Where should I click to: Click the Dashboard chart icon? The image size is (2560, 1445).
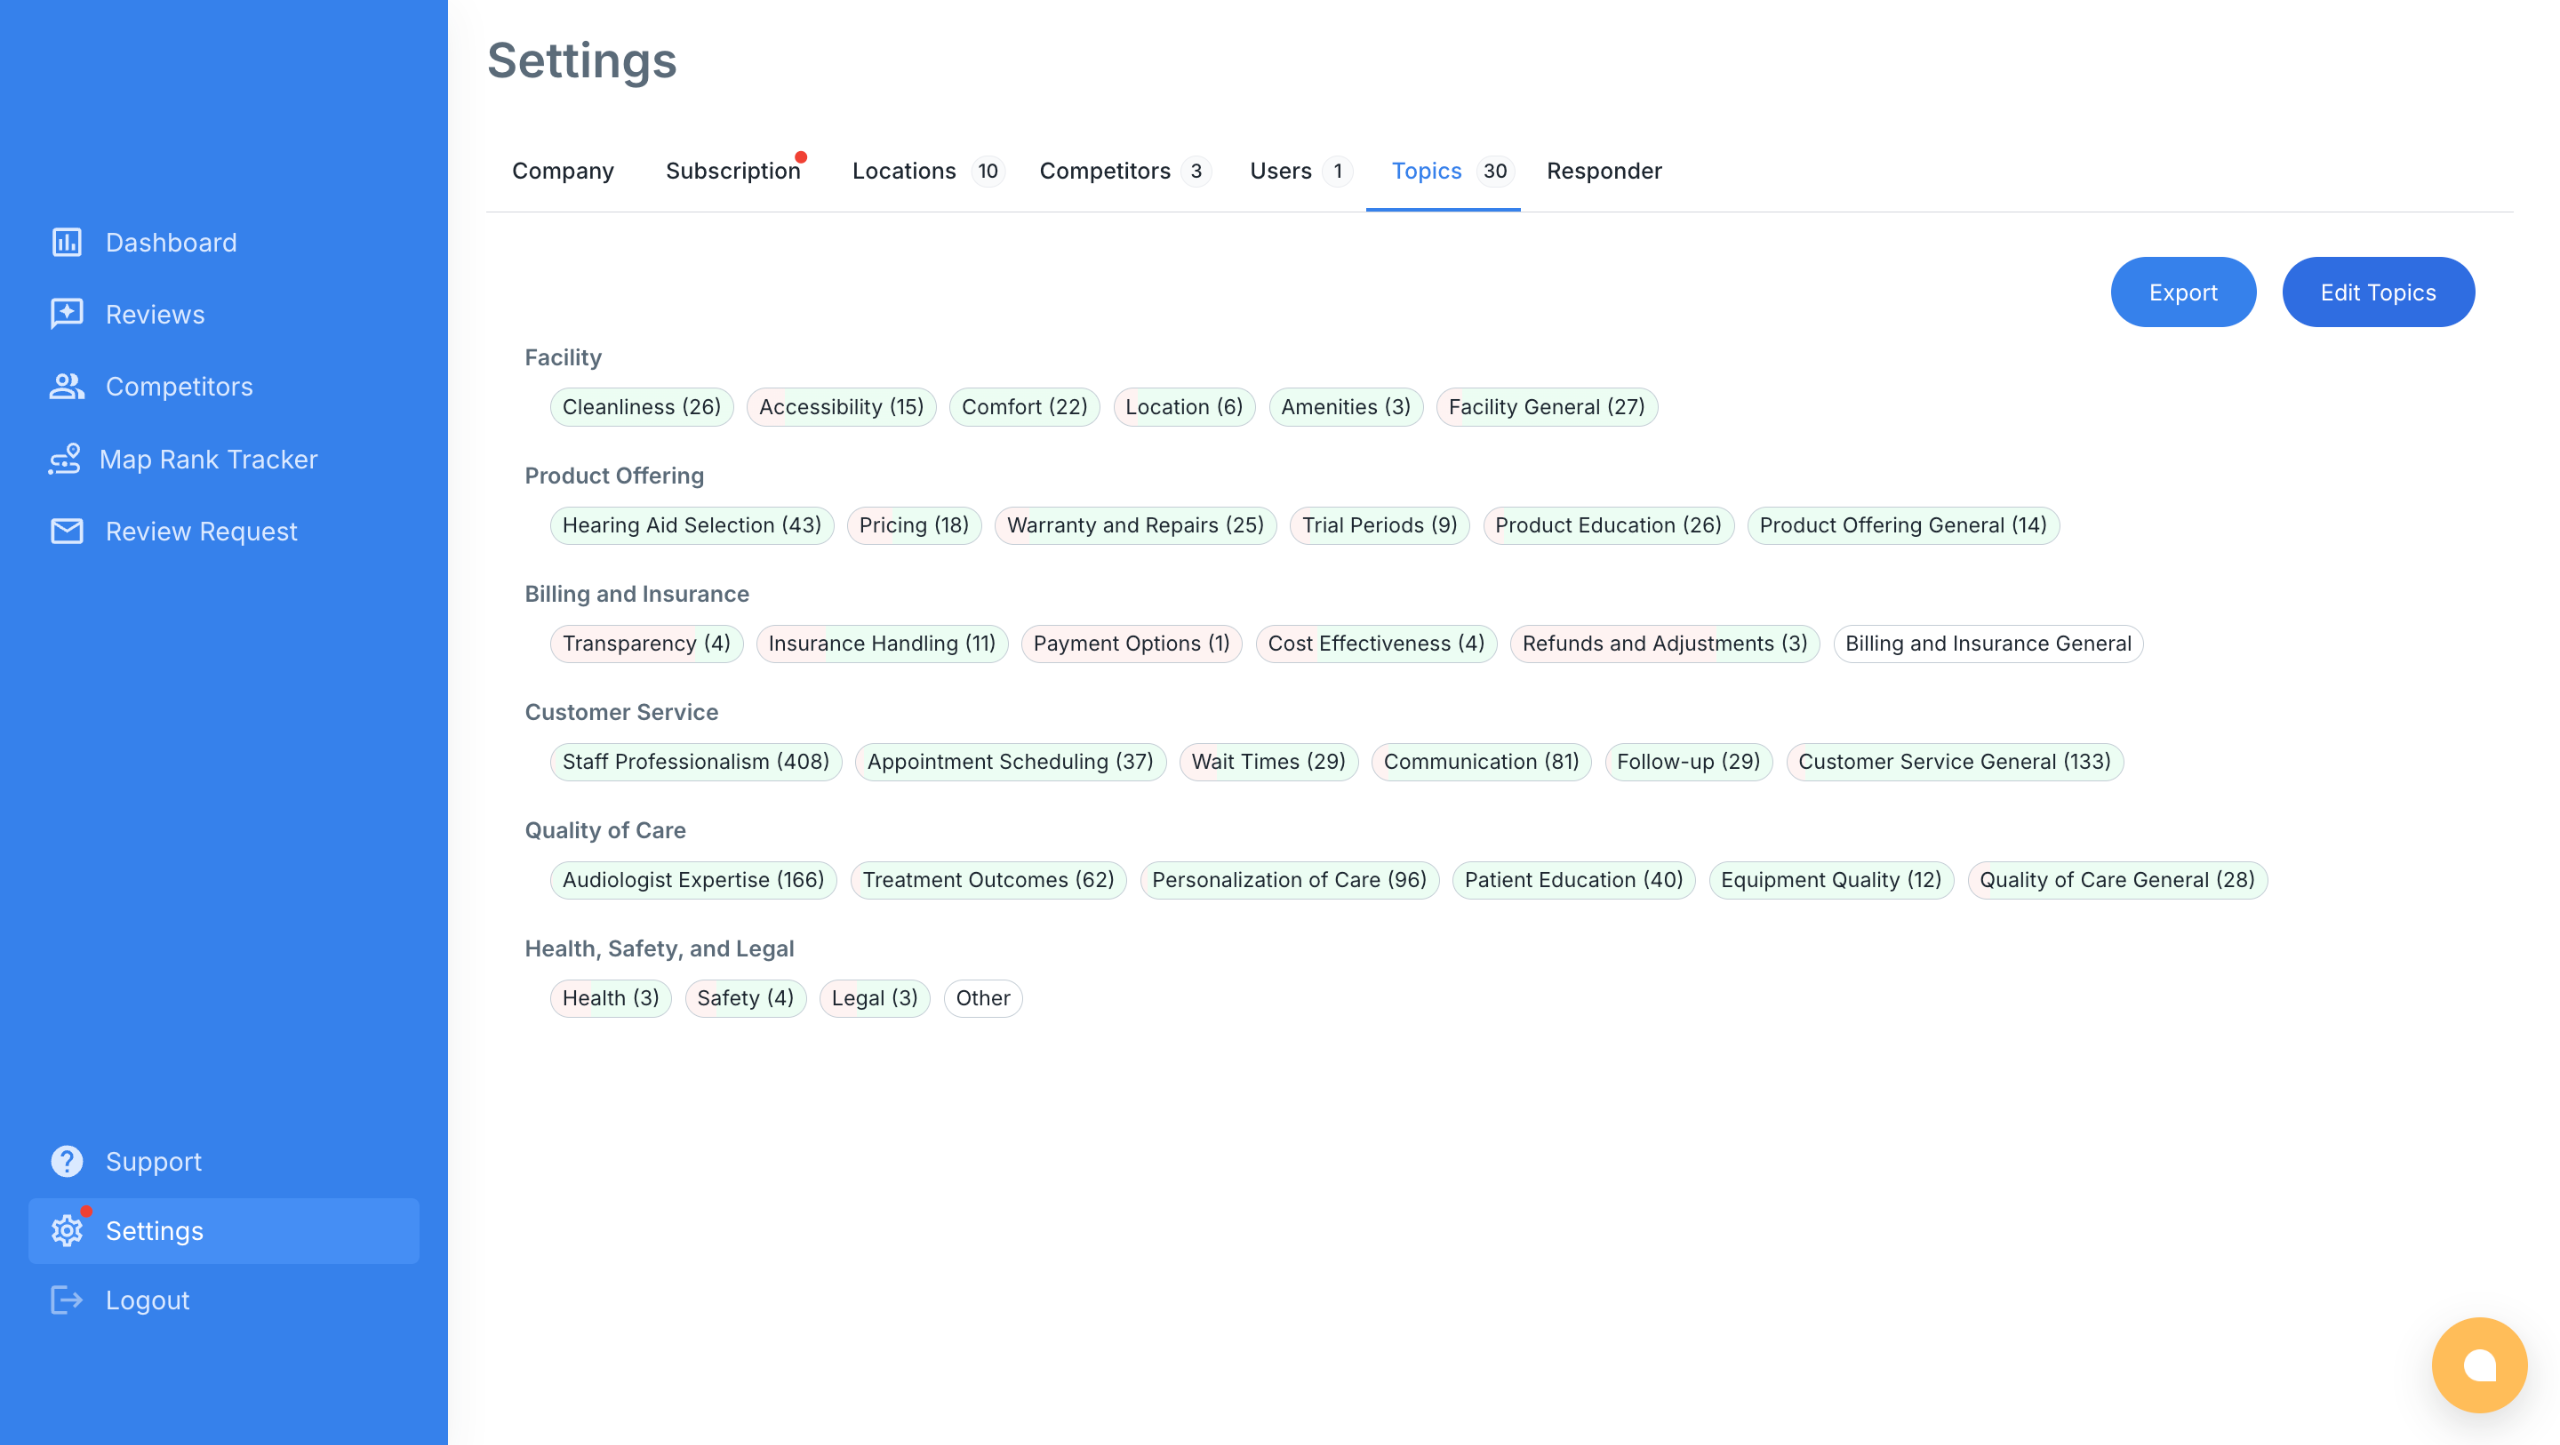(x=67, y=242)
